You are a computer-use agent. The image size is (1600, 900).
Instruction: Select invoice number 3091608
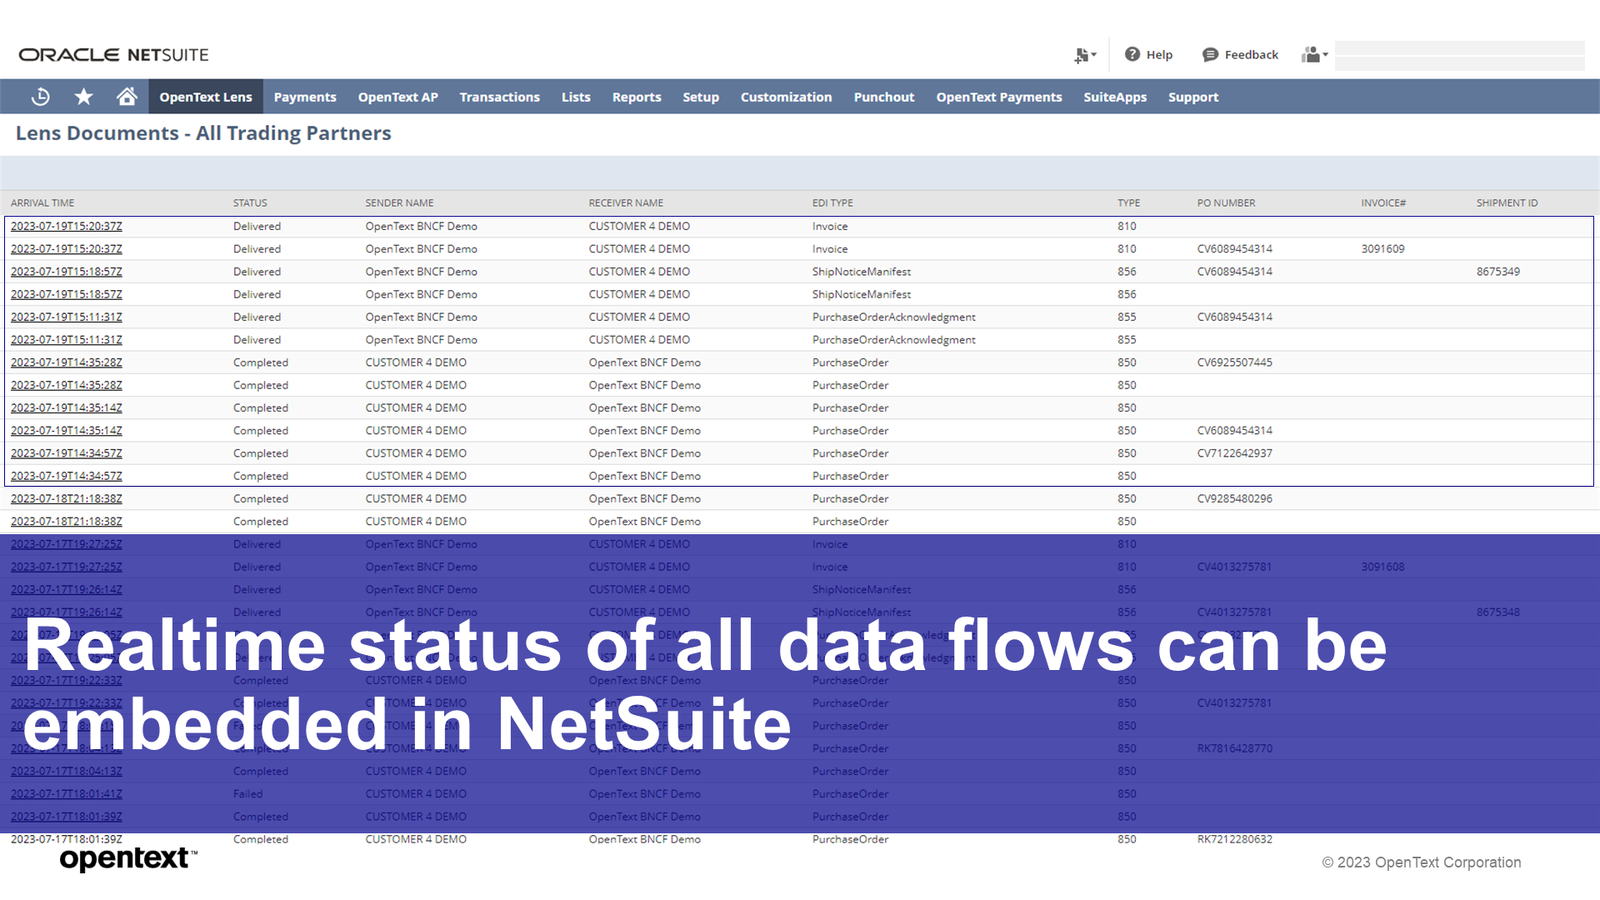tap(1382, 567)
